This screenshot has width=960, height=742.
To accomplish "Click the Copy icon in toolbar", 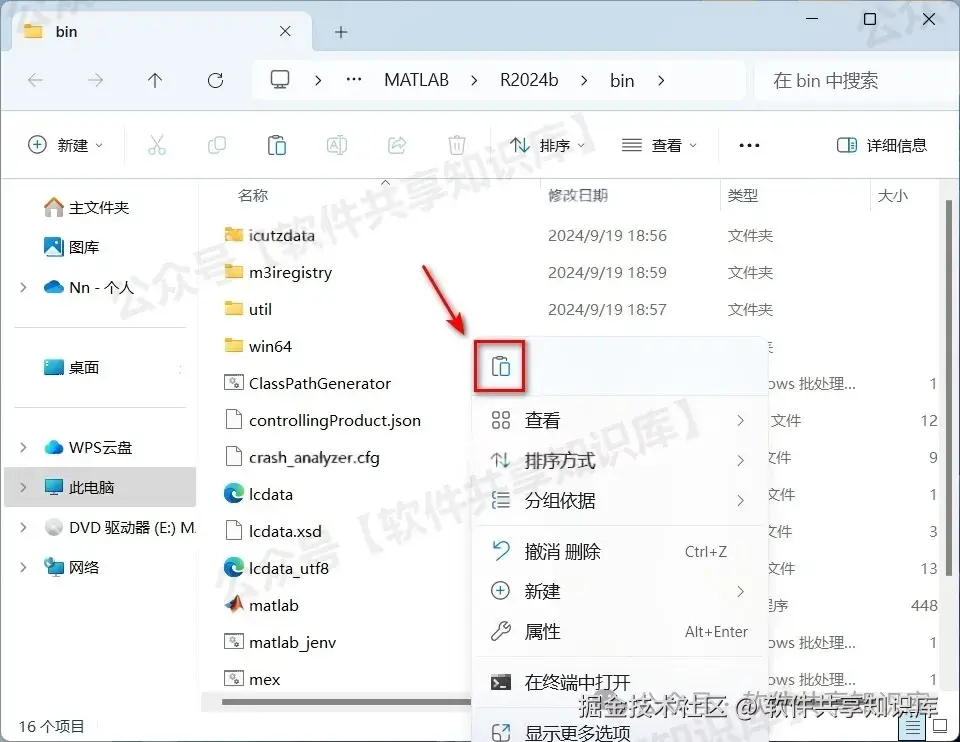I will click(217, 146).
